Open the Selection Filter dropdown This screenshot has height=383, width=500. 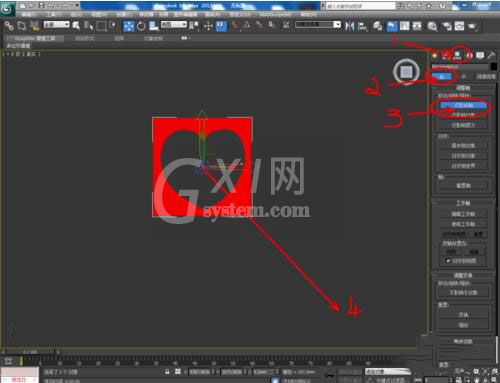coord(56,24)
